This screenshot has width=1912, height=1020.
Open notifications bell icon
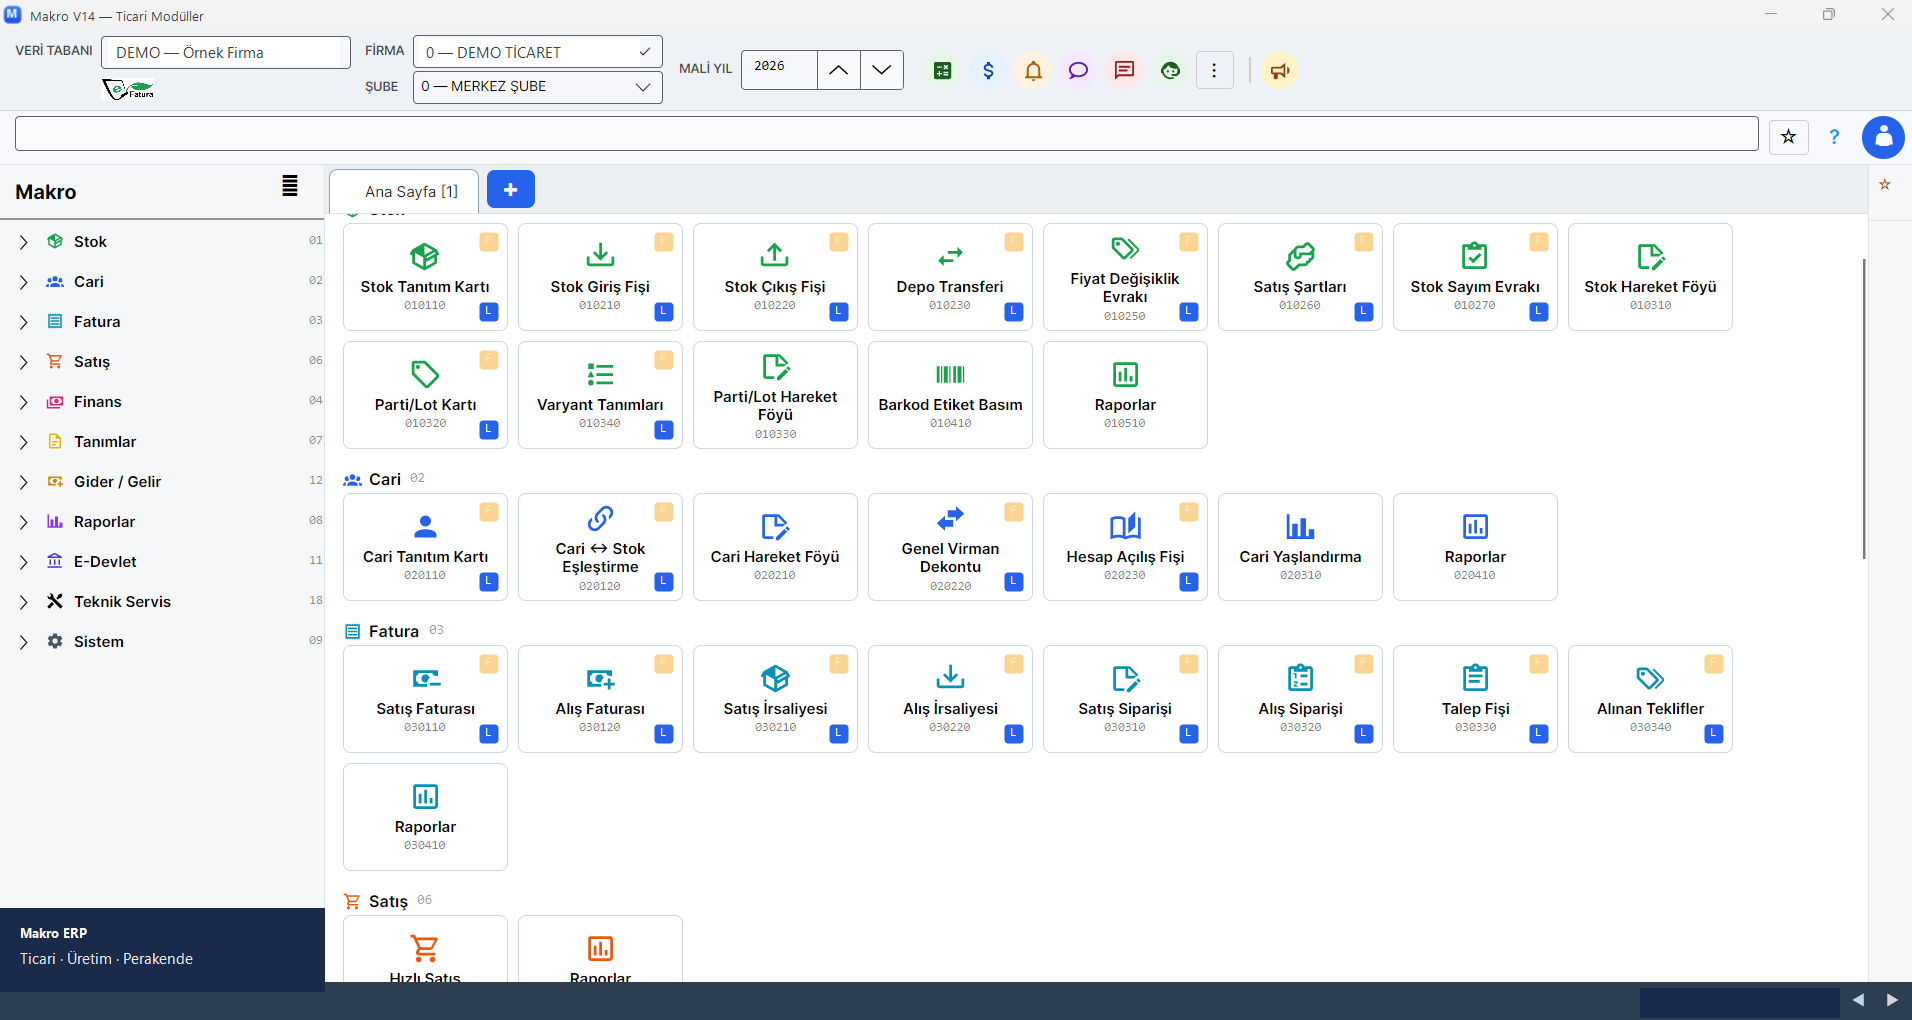[1033, 70]
